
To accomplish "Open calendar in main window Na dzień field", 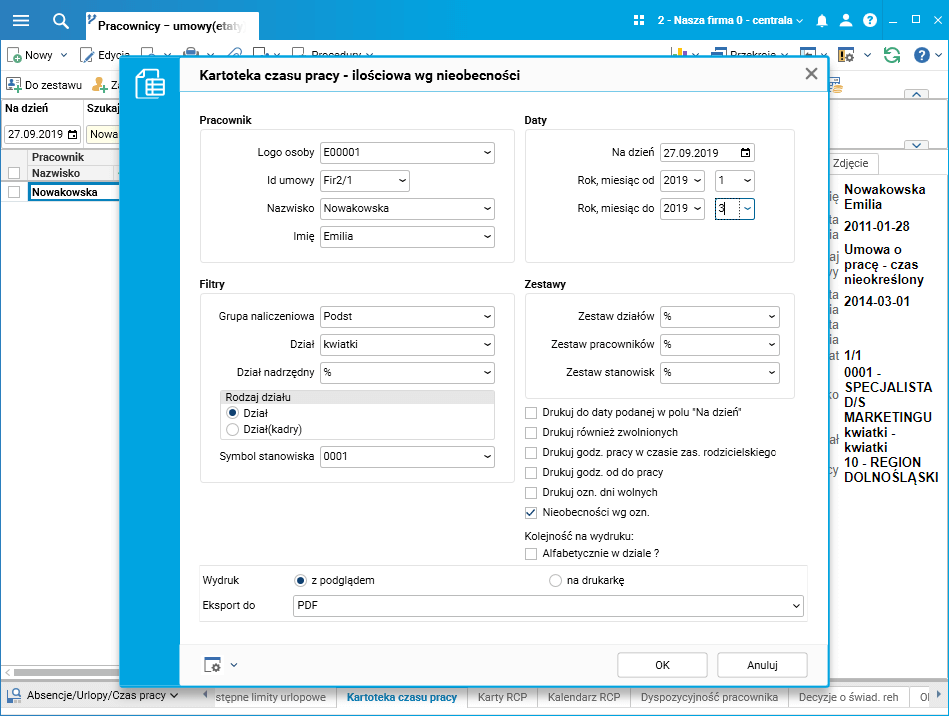I will (x=73, y=134).
